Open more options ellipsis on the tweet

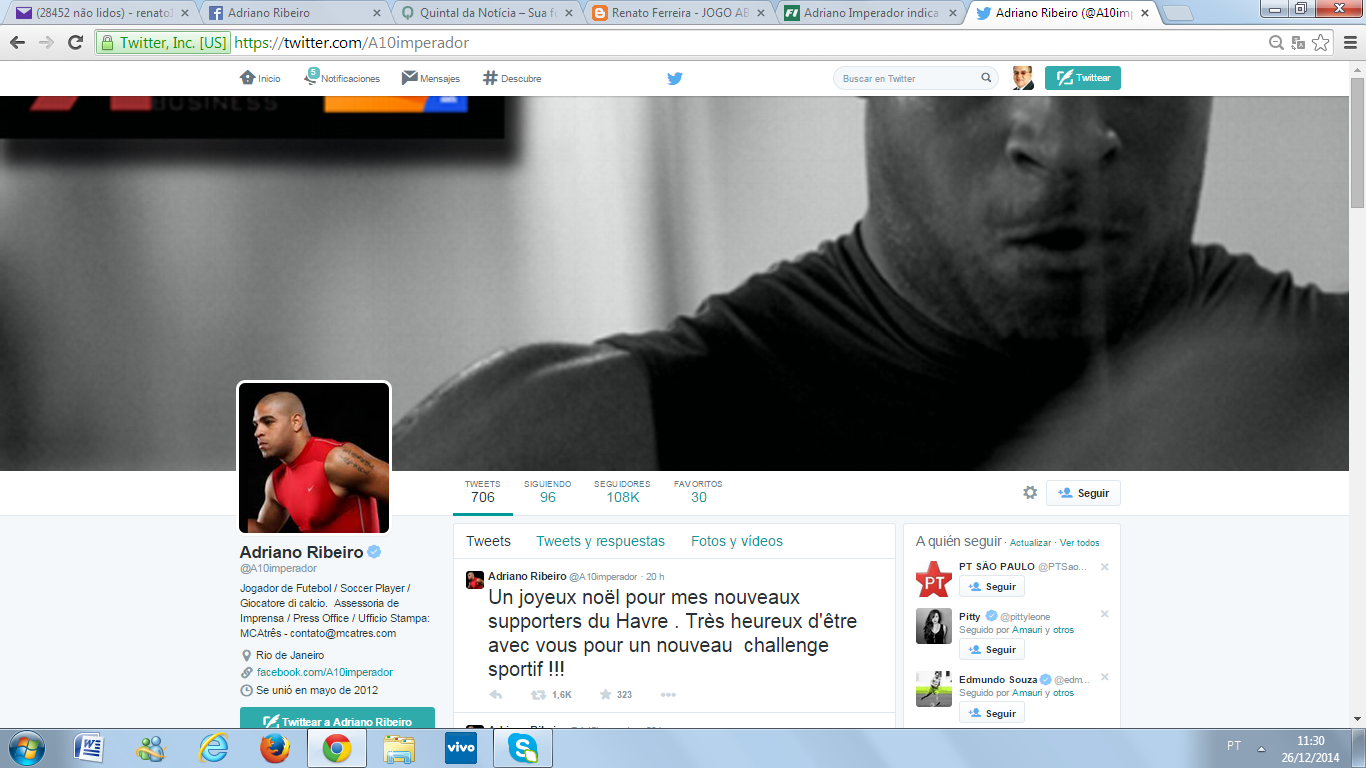point(668,695)
